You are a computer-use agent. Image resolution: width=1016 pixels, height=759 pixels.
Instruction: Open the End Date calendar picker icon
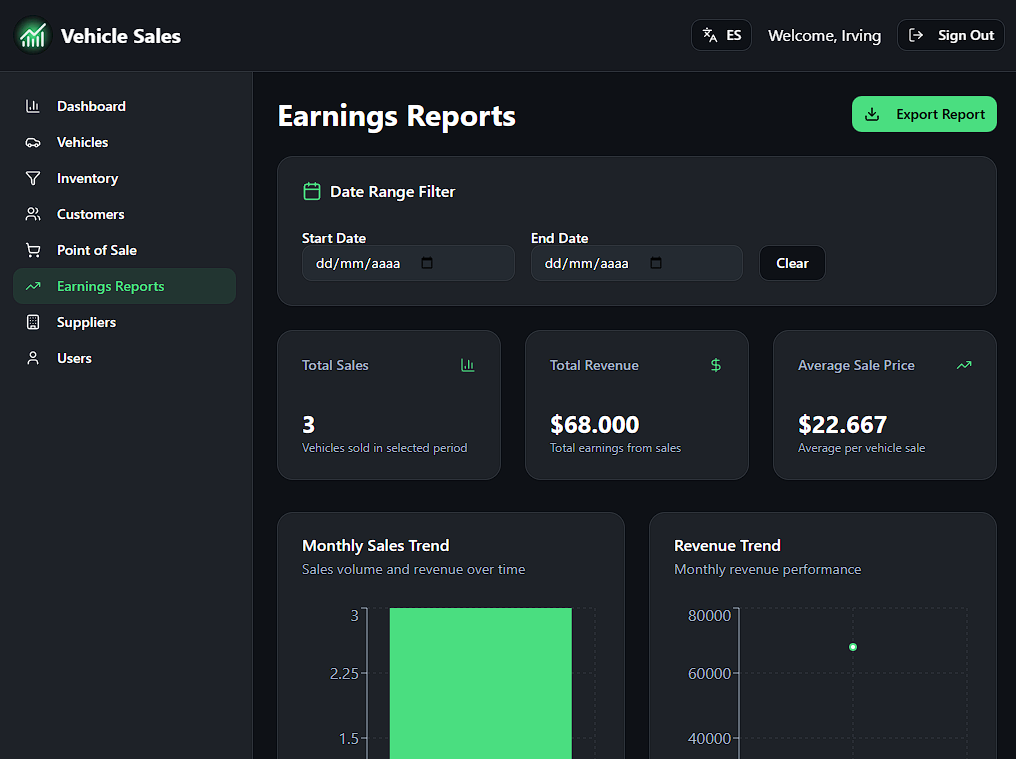tap(656, 263)
